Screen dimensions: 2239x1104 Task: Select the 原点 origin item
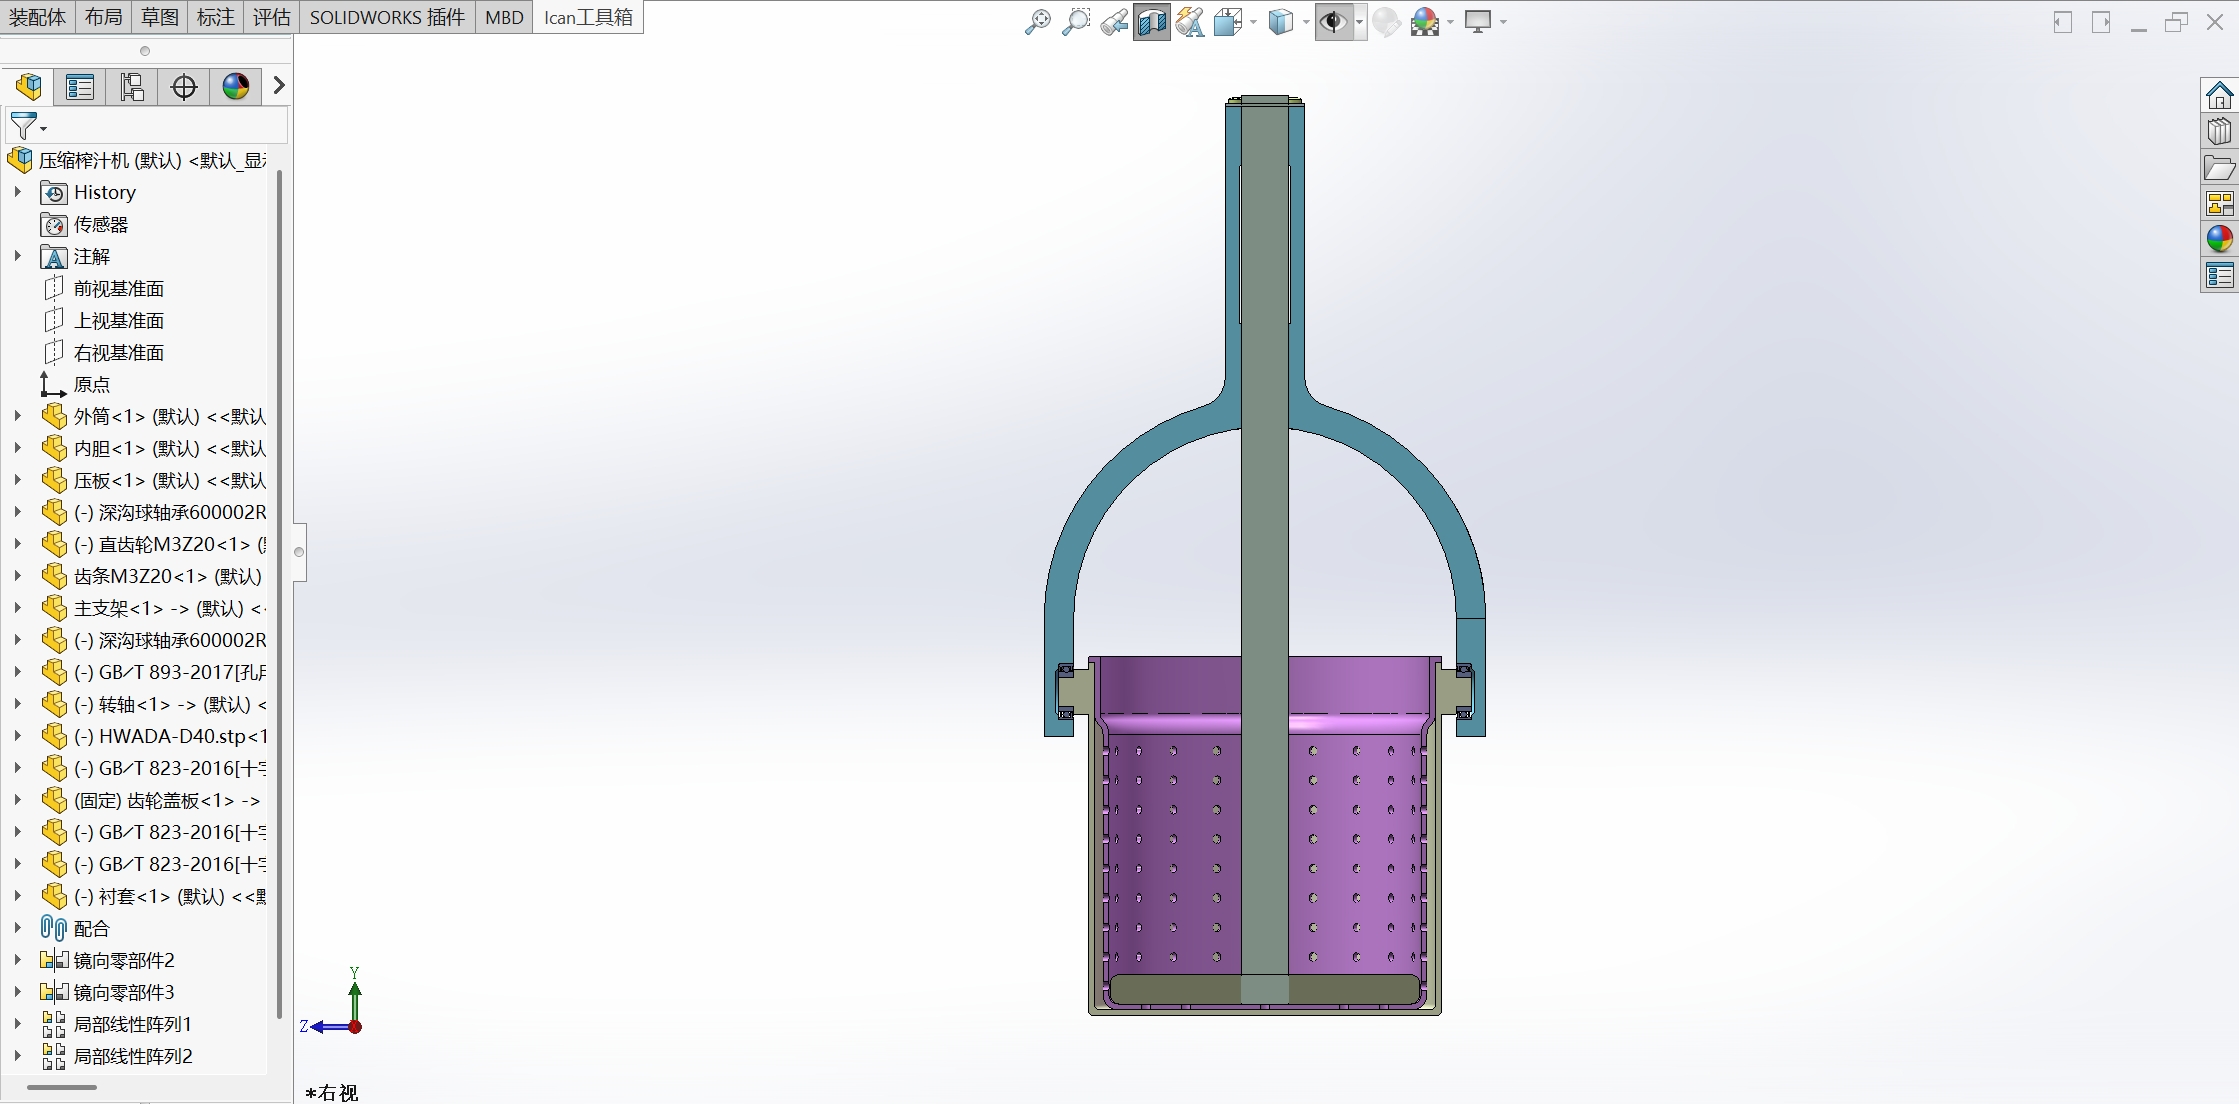coord(76,384)
